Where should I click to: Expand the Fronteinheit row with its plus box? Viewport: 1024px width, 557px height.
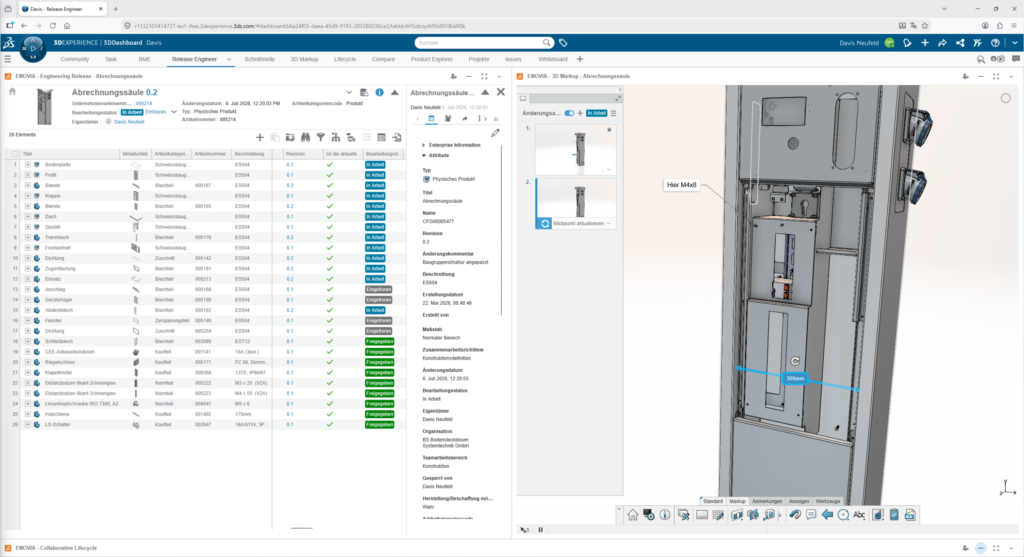[x=27, y=248]
